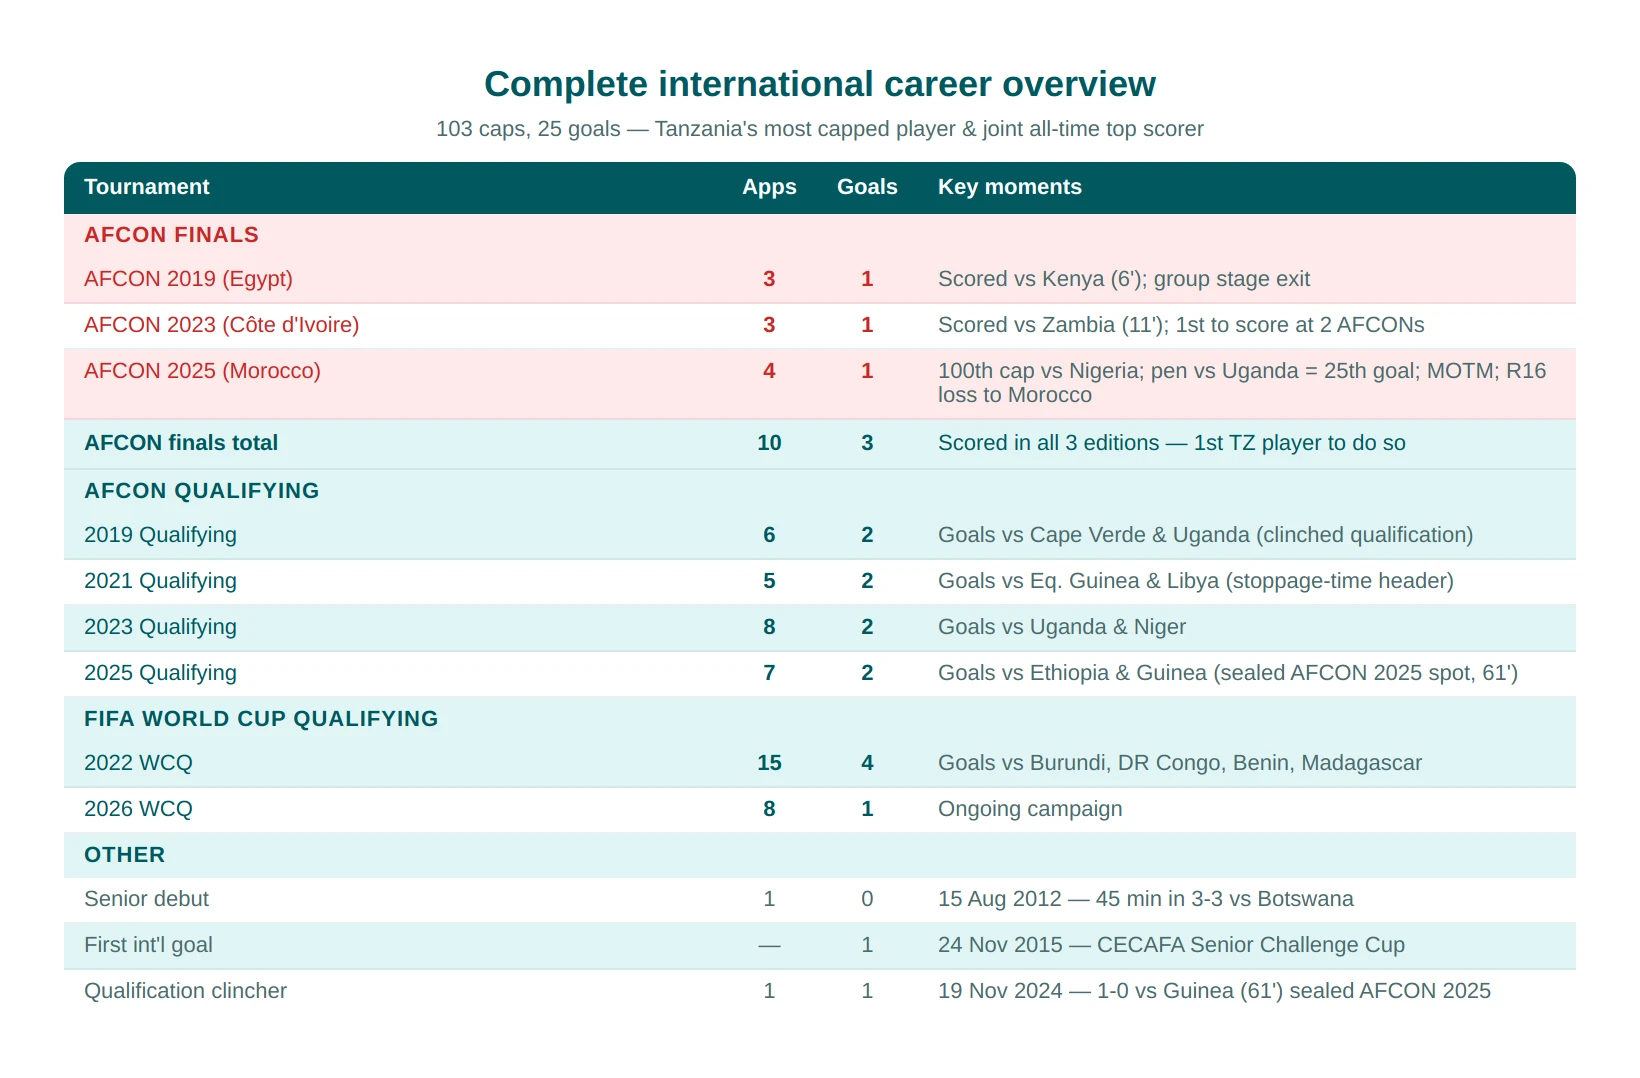Click the 'First int'l goal' row label
Image resolution: width=1640 pixels, height=1078 pixels.
click(148, 945)
